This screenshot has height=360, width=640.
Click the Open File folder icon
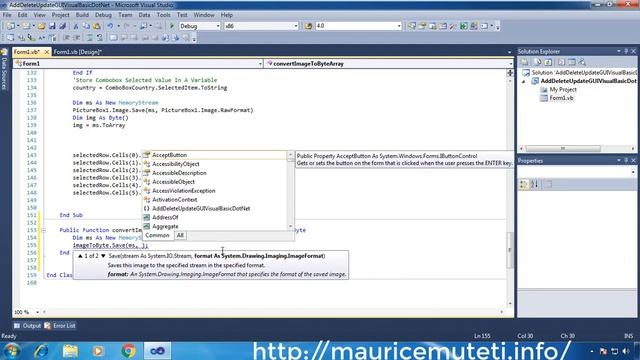click(x=41, y=26)
